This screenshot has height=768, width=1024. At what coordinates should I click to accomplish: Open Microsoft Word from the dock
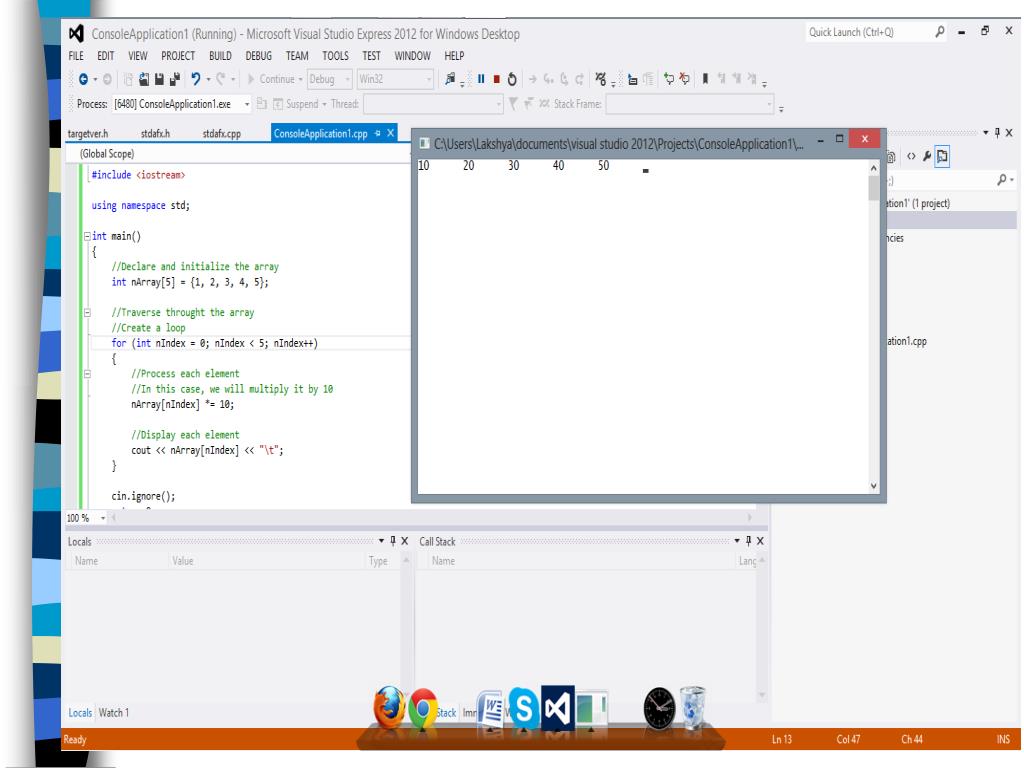click(491, 709)
